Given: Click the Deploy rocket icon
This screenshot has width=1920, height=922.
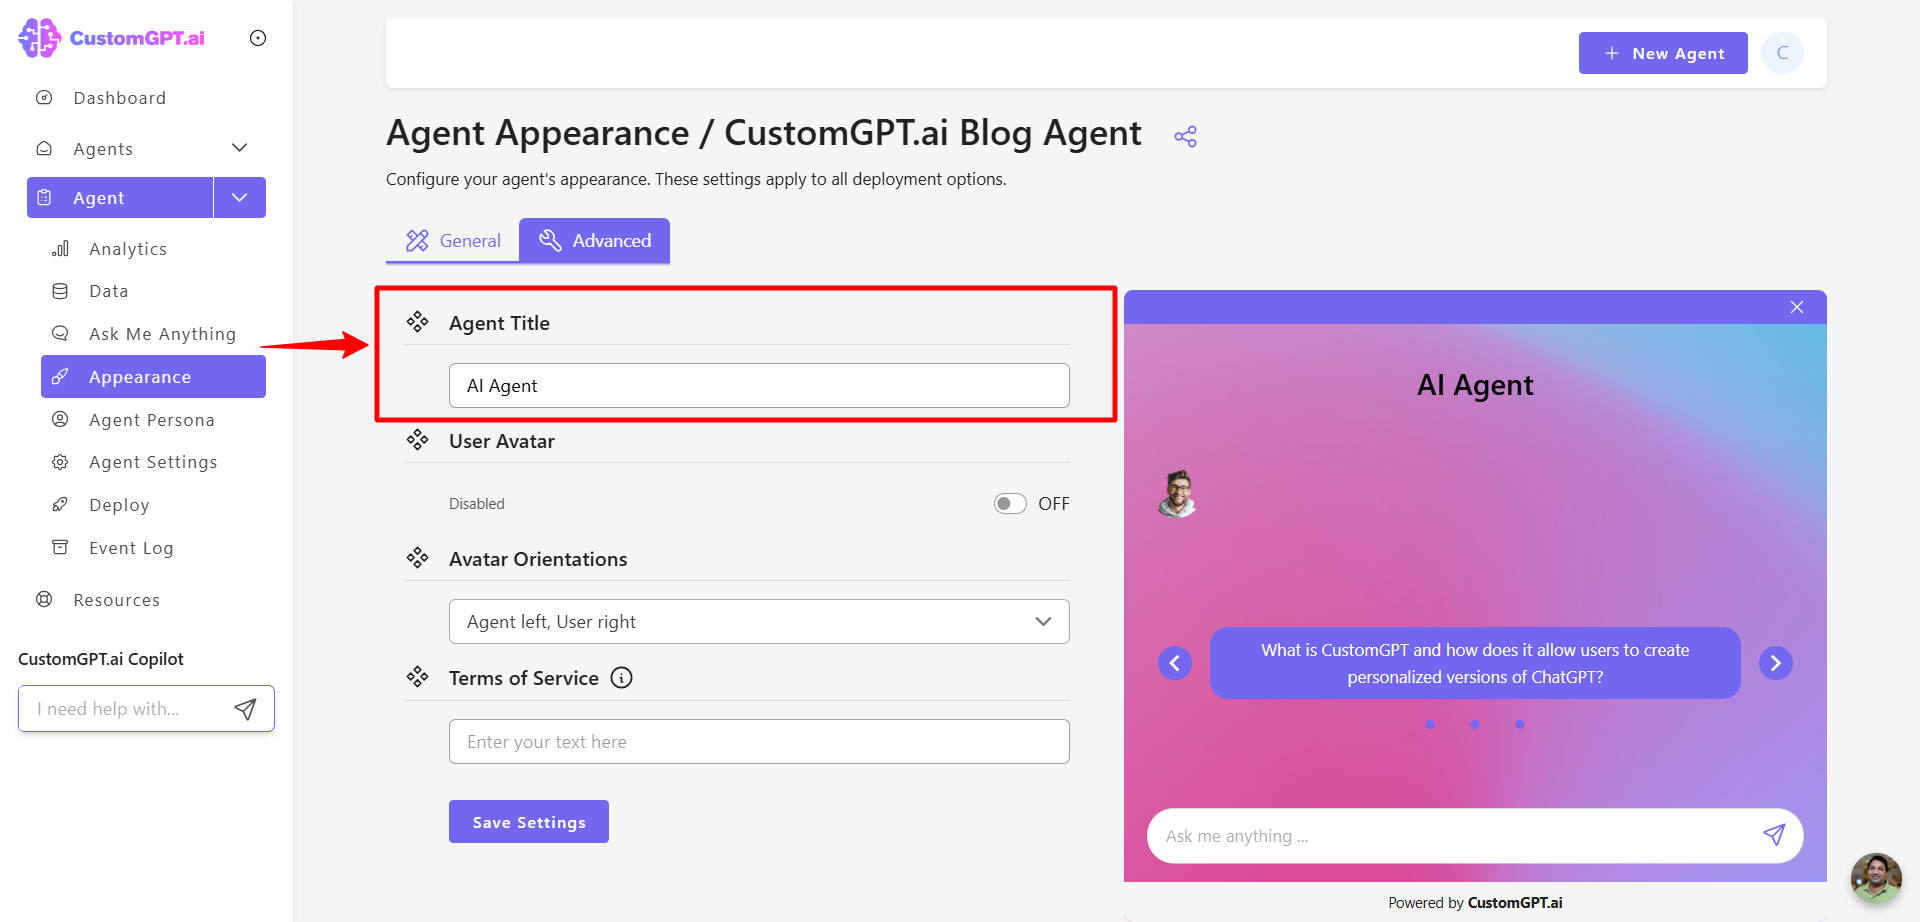Looking at the screenshot, I should [x=60, y=504].
